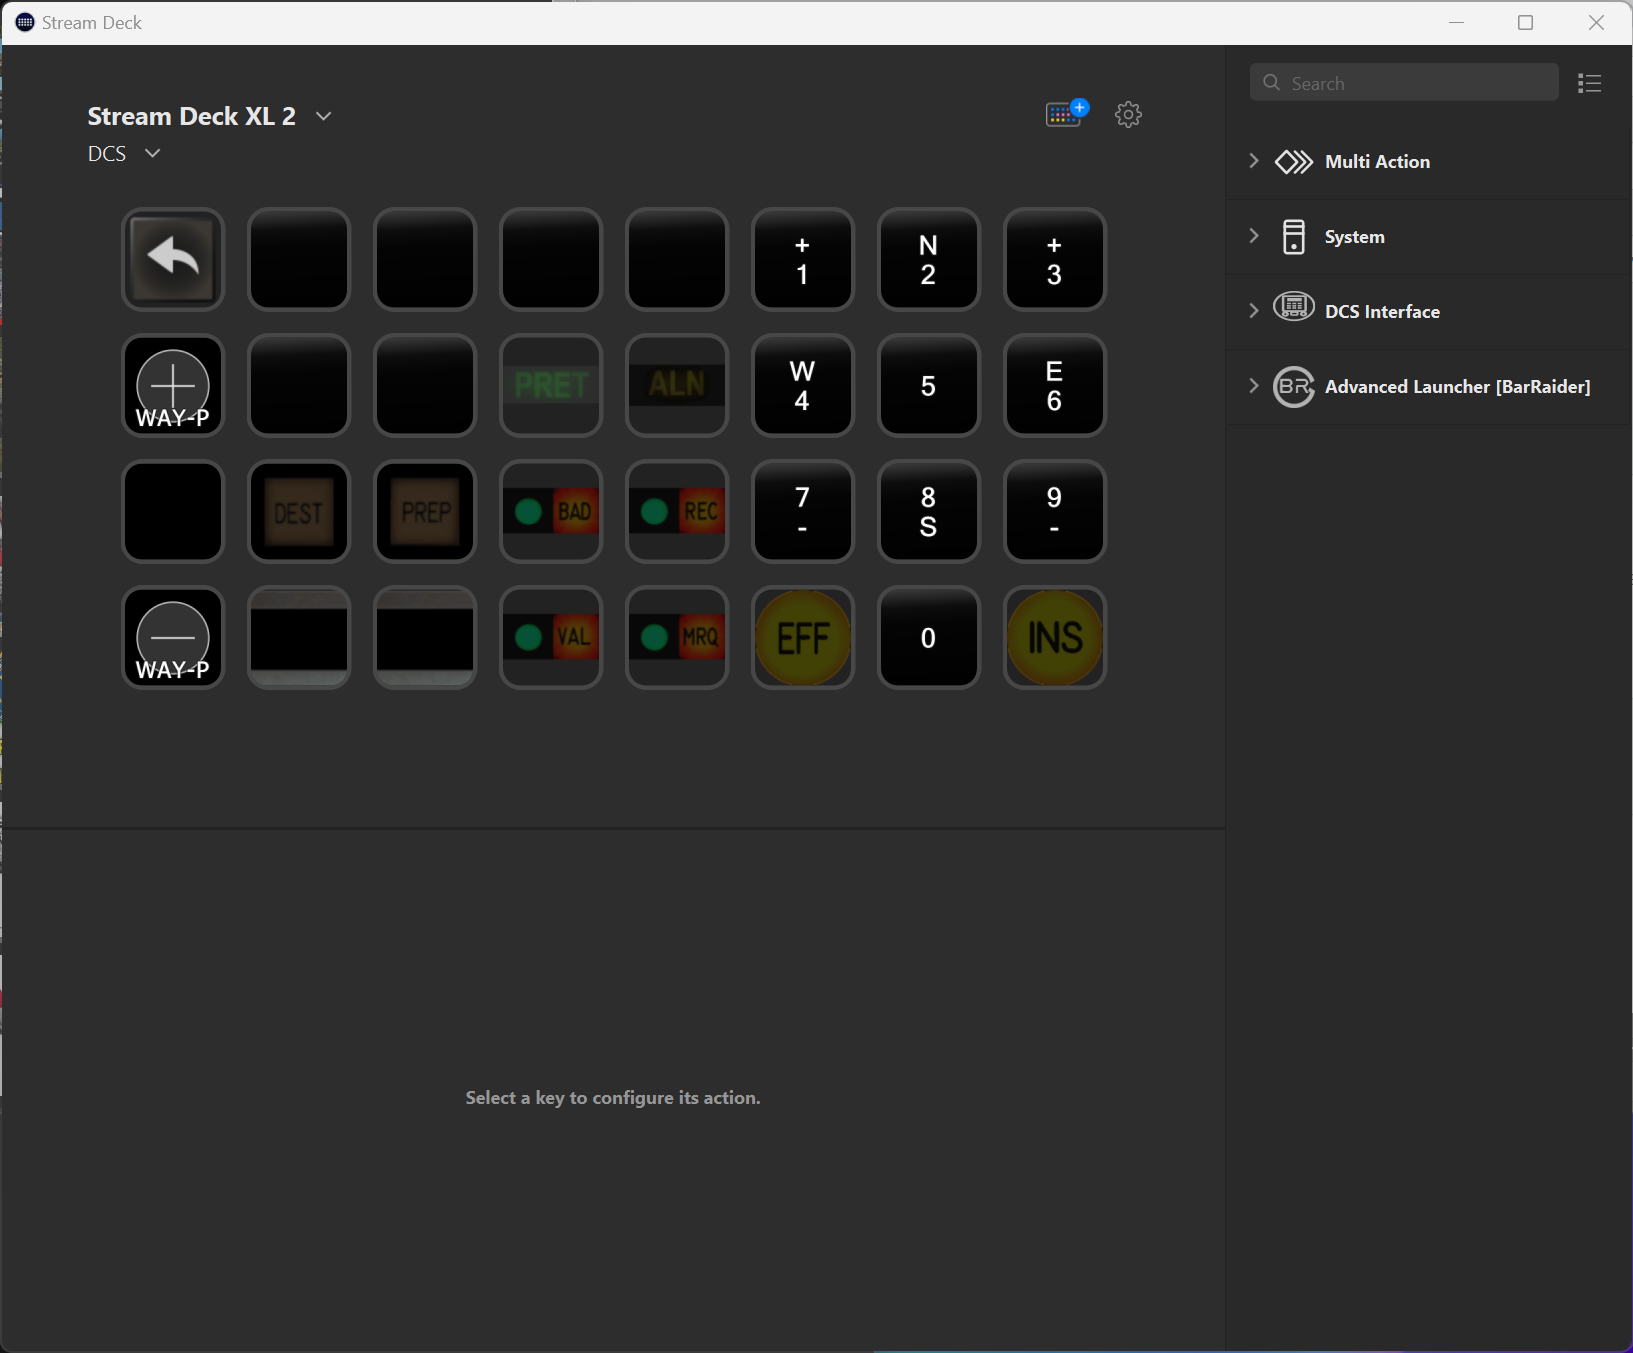The image size is (1633, 1353).
Task: Open the Stream Deck XL 2 device dropdown
Action: (x=324, y=116)
